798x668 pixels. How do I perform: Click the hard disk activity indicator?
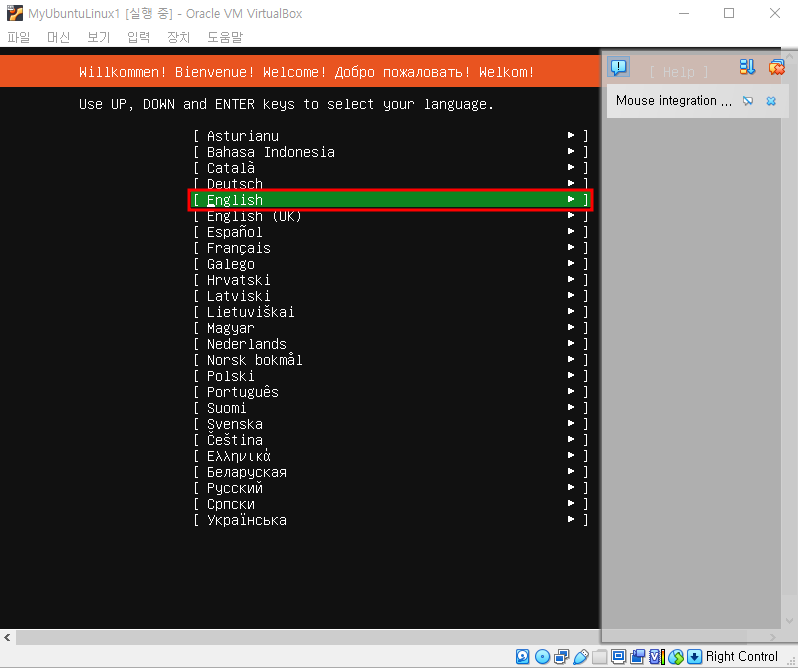coord(522,656)
